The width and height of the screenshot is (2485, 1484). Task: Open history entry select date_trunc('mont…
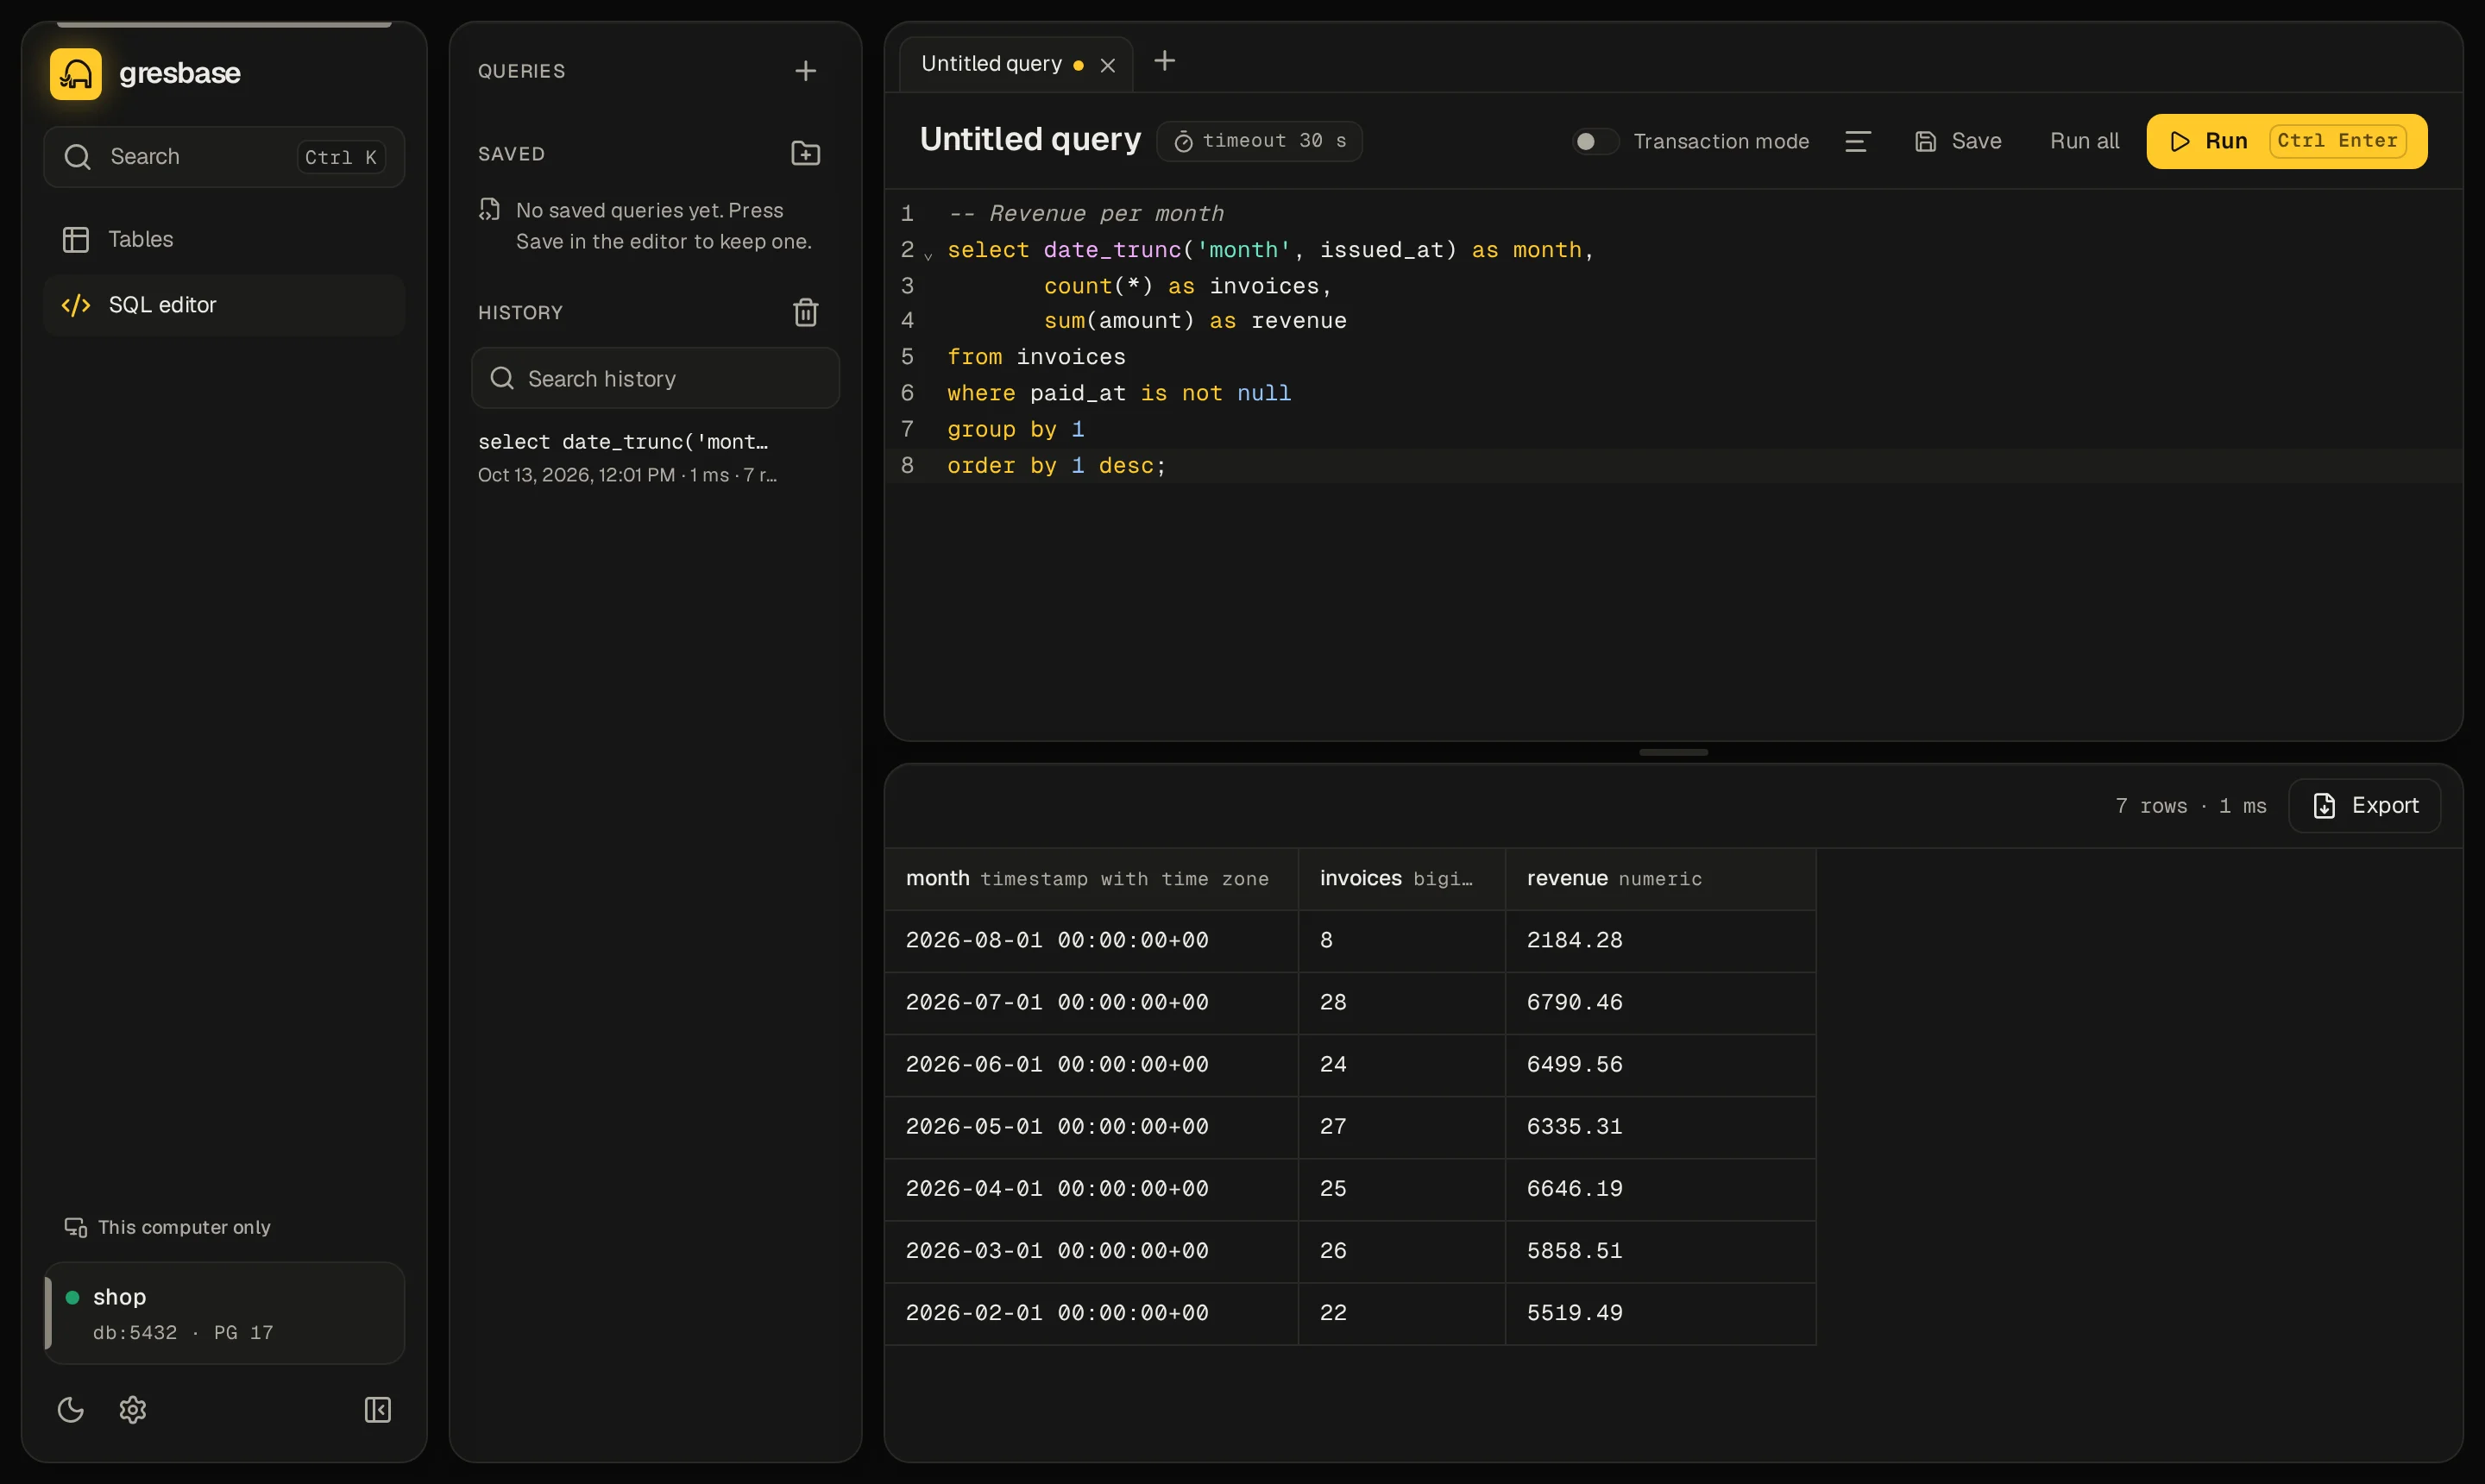tap(656, 457)
